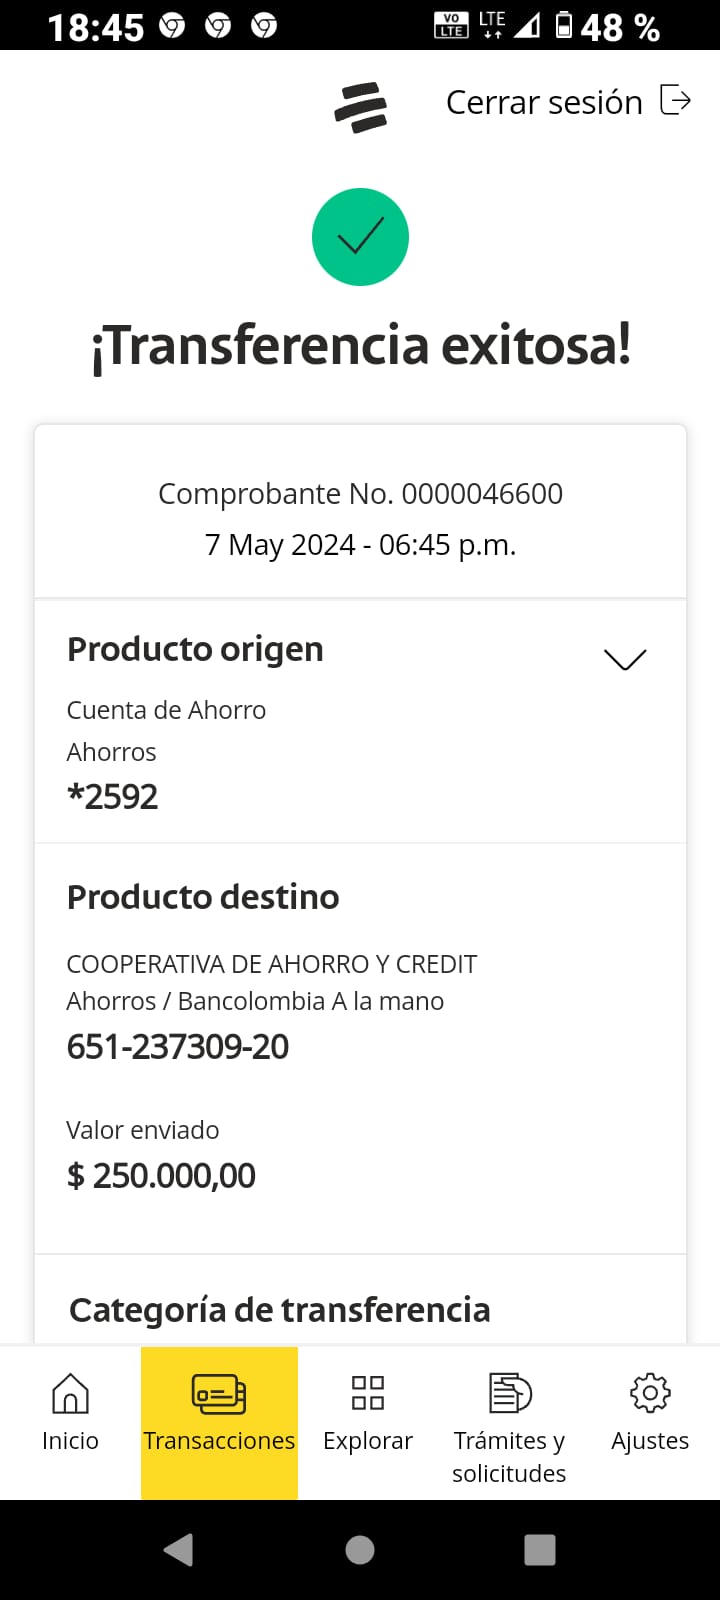Tap the green success checkmark icon
This screenshot has height=1600, width=720.
click(x=360, y=237)
